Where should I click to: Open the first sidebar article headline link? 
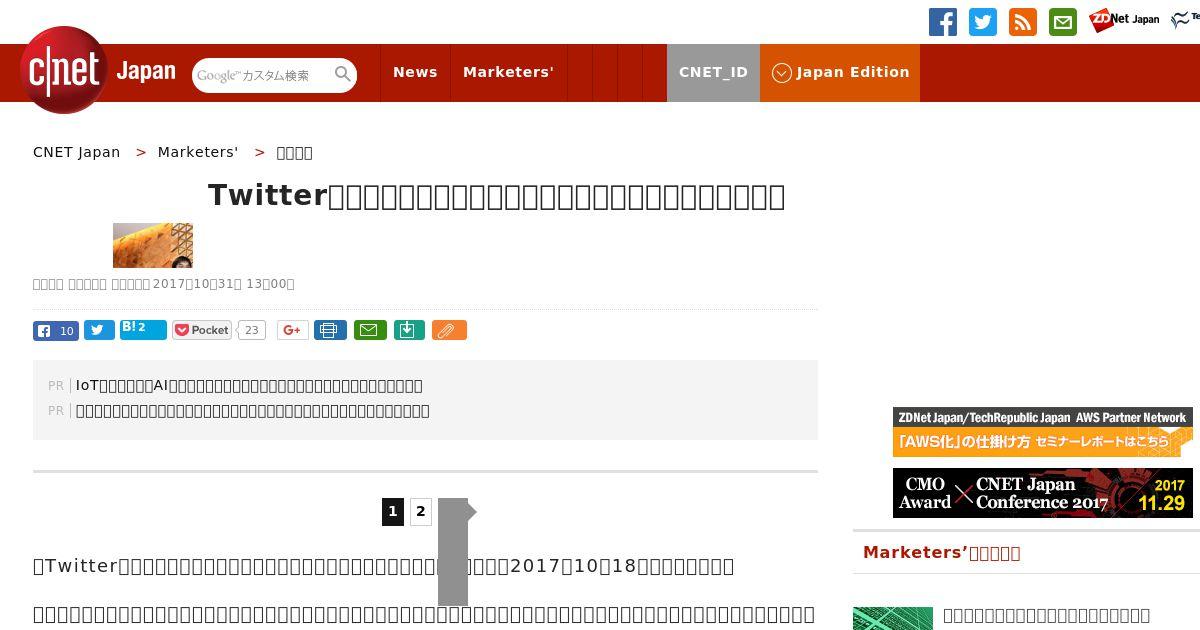tap(1046, 615)
